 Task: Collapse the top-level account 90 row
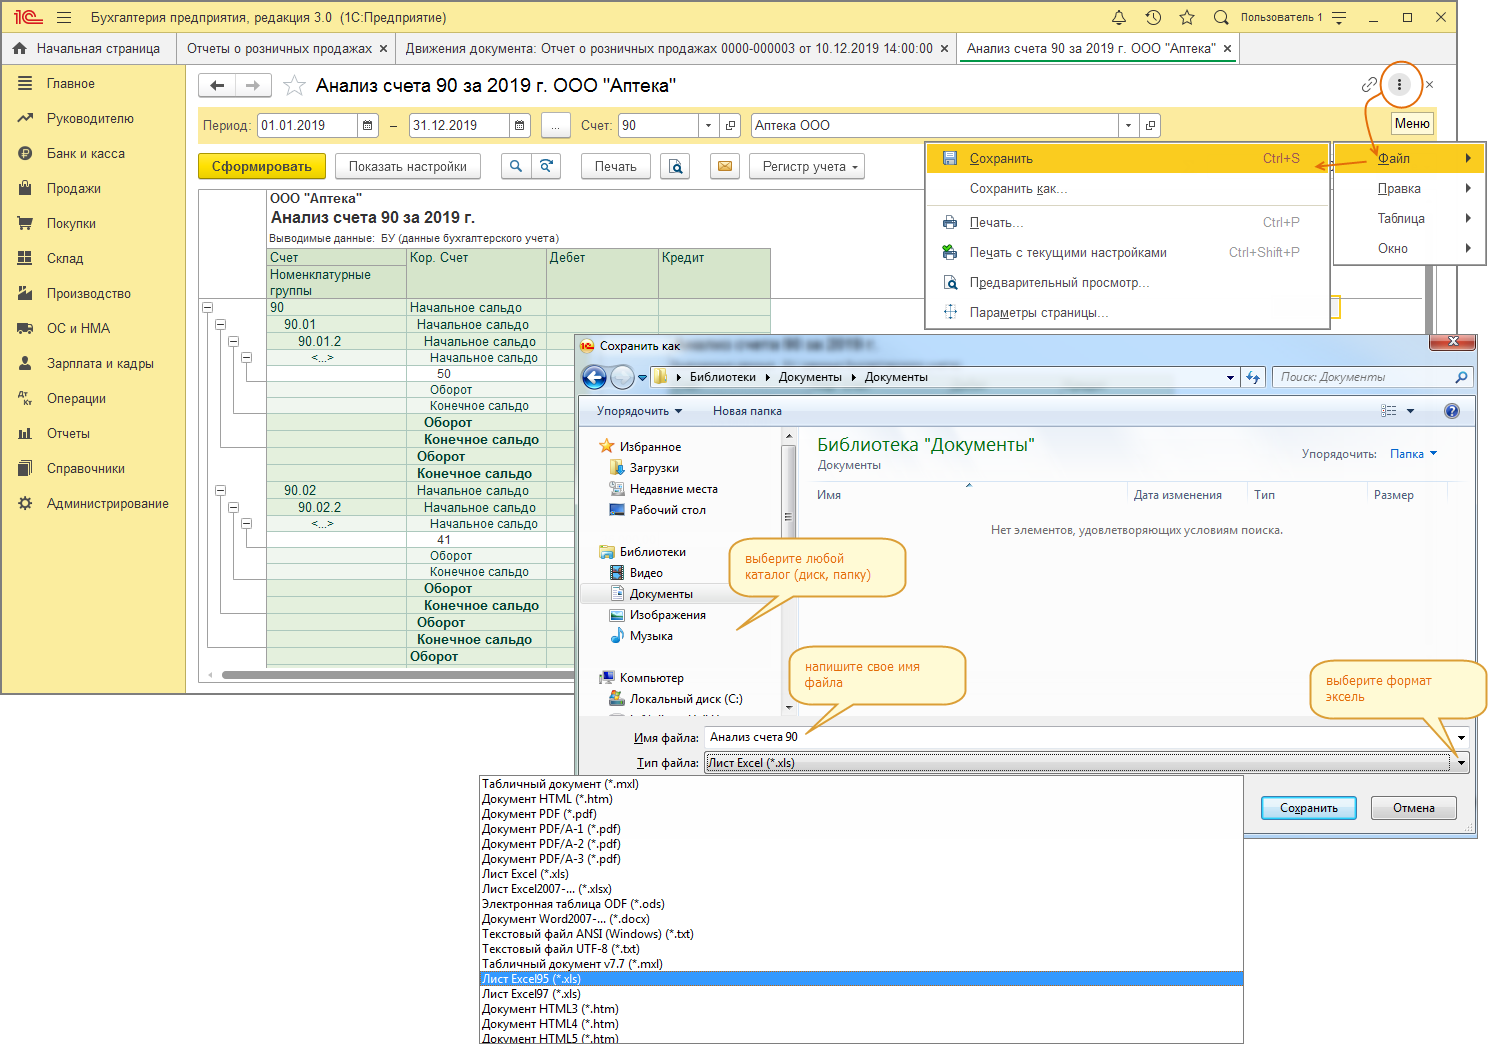[208, 308]
